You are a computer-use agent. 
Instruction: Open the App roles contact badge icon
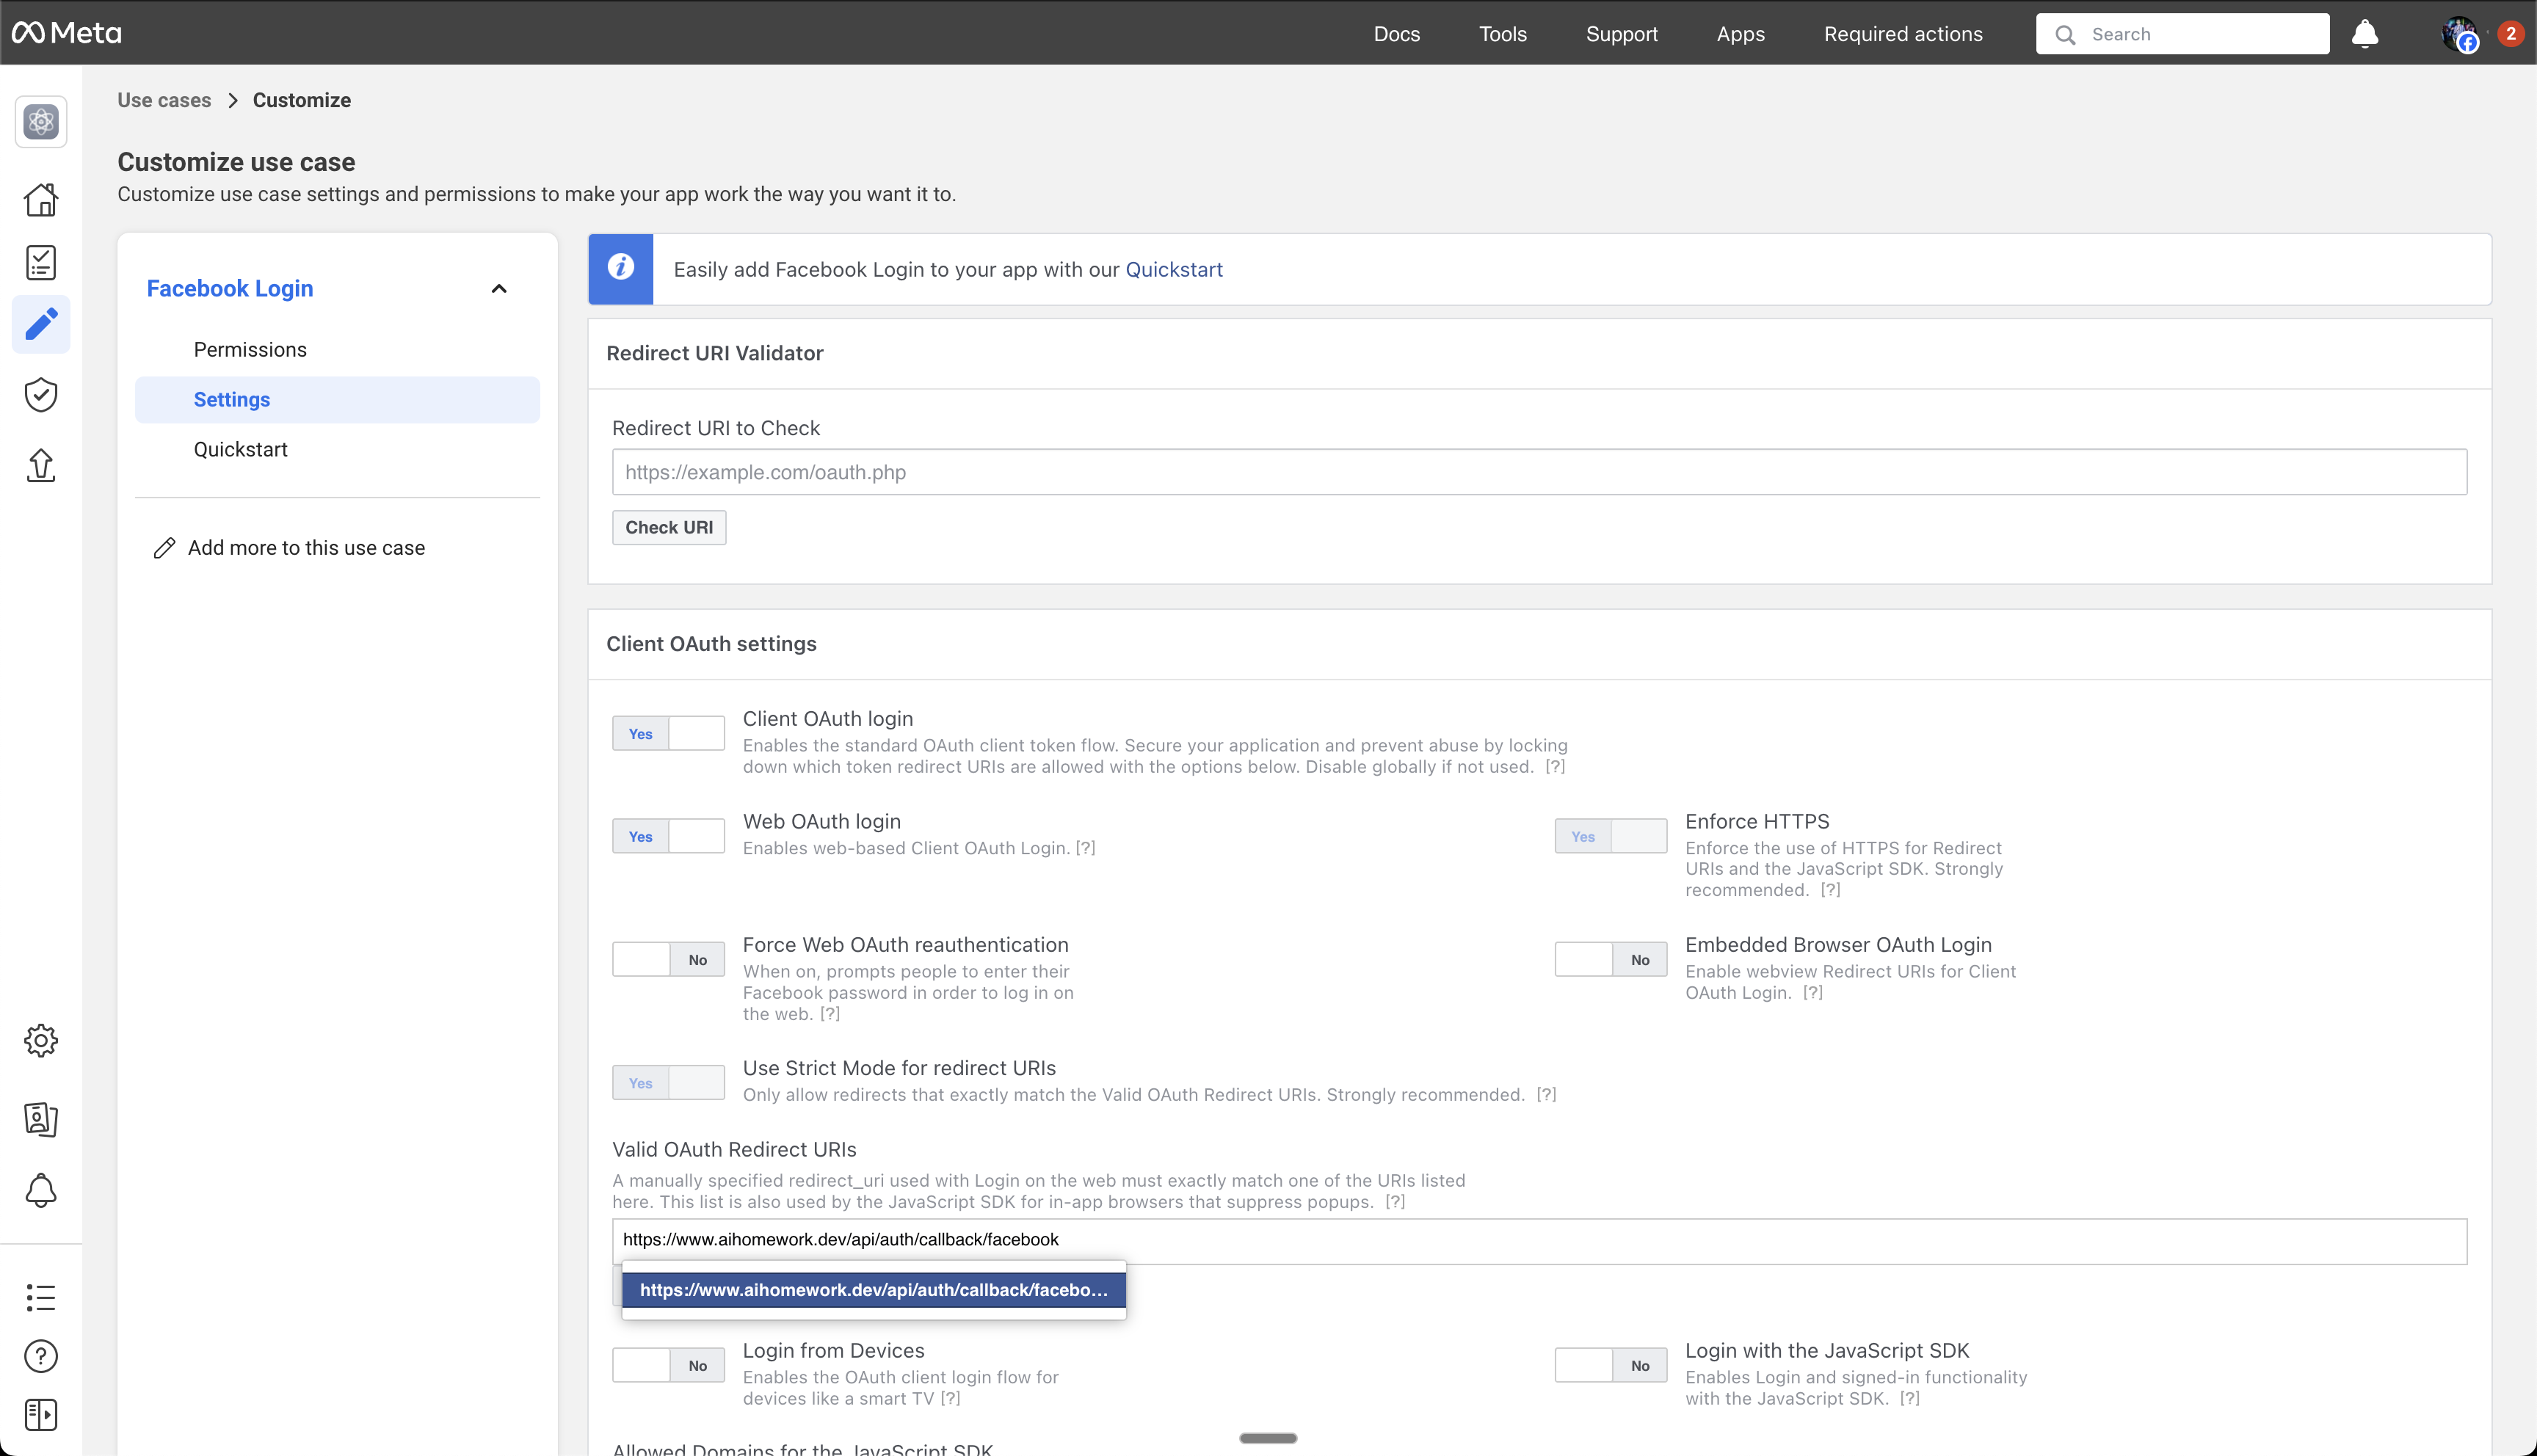click(41, 1119)
